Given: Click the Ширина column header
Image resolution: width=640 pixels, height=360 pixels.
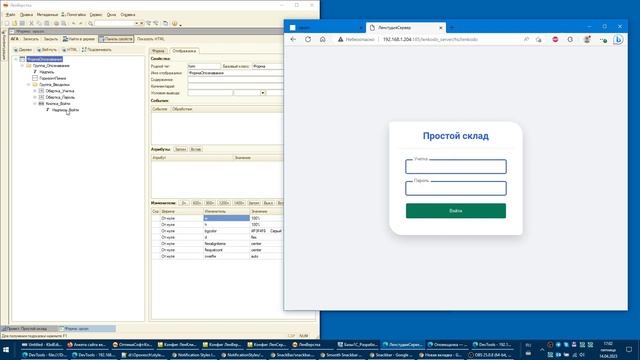Looking at the screenshot, I should coord(181,211).
